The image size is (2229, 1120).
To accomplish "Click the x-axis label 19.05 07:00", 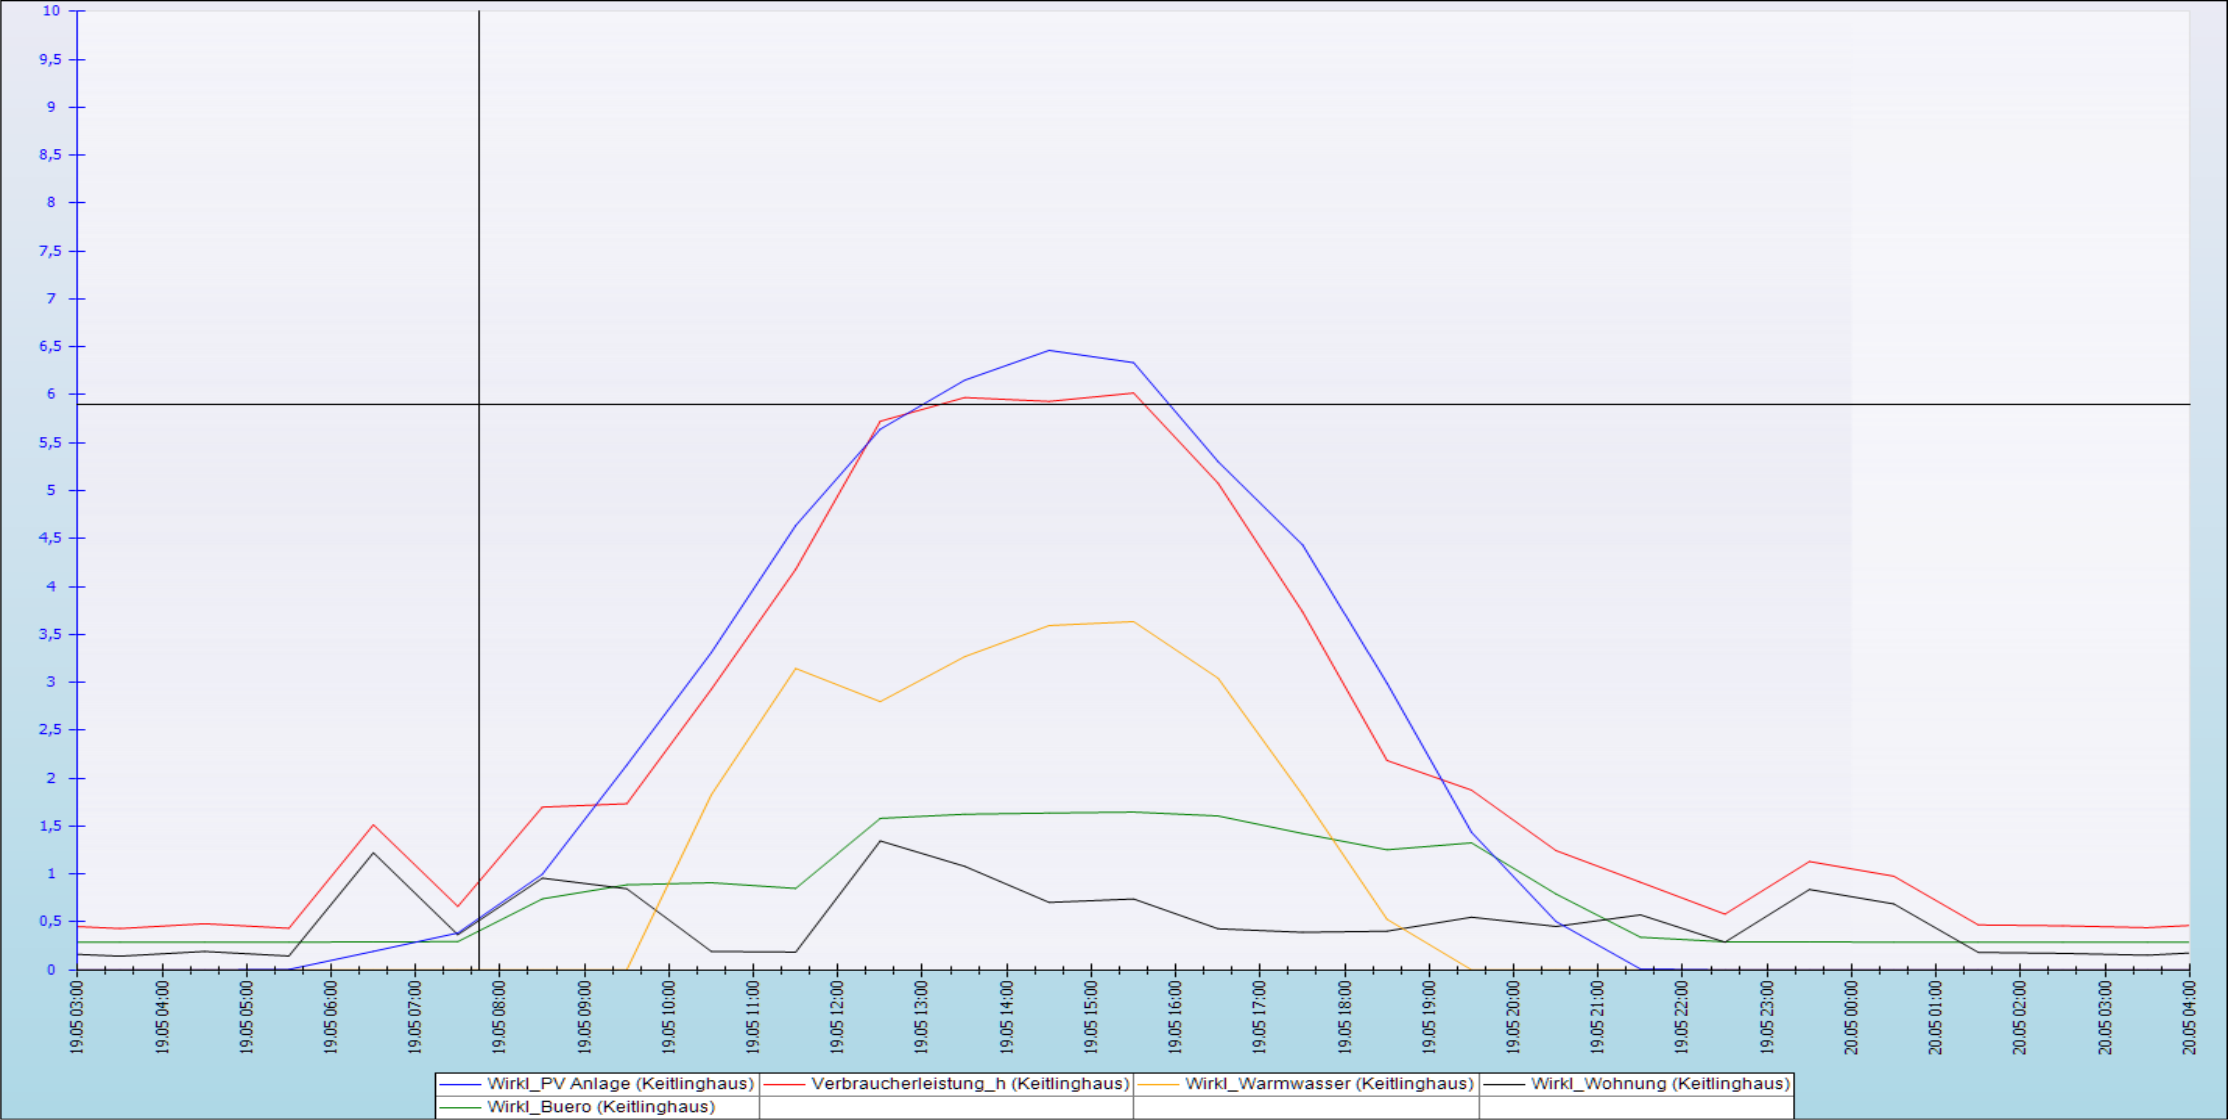I will pyautogui.click(x=415, y=1017).
